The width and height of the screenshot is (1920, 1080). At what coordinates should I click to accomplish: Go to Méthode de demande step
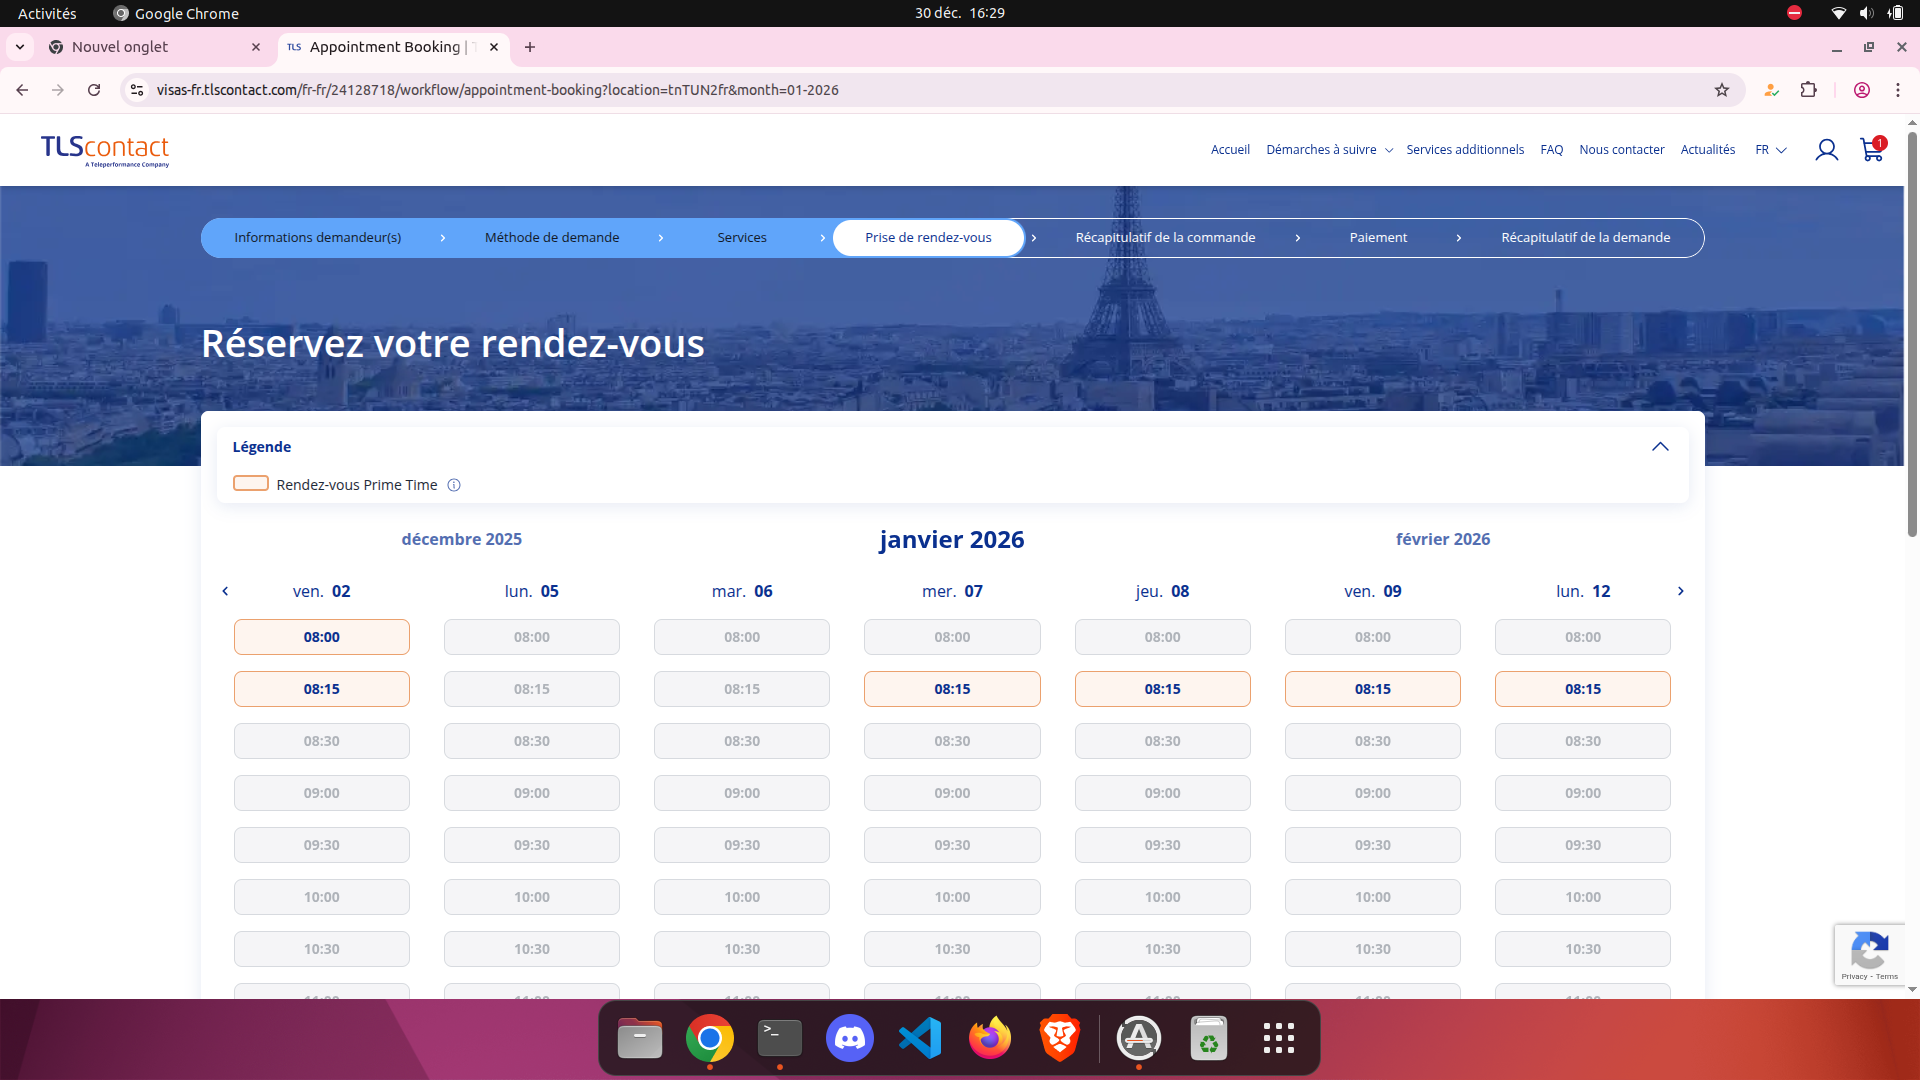(x=552, y=238)
